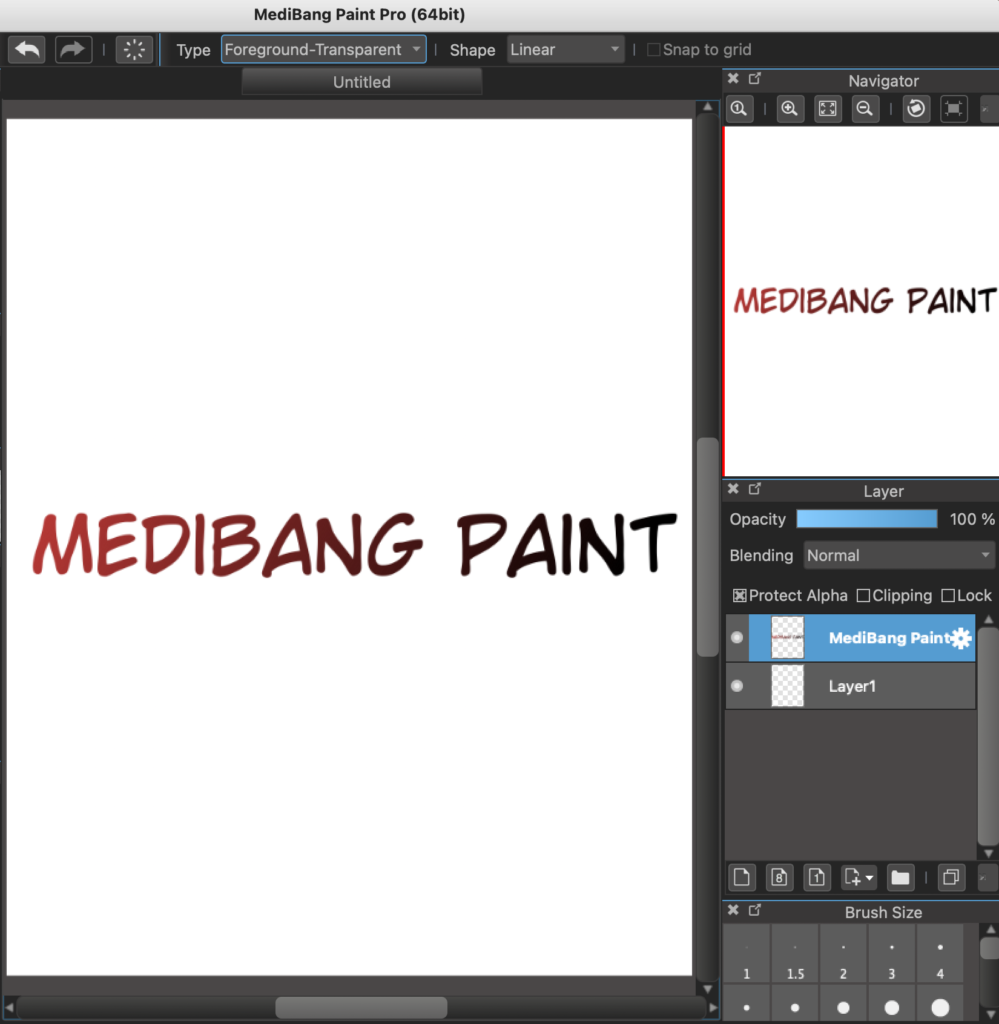Switch to the Untitled canvas tab
This screenshot has width=999, height=1024.
pyautogui.click(x=361, y=82)
